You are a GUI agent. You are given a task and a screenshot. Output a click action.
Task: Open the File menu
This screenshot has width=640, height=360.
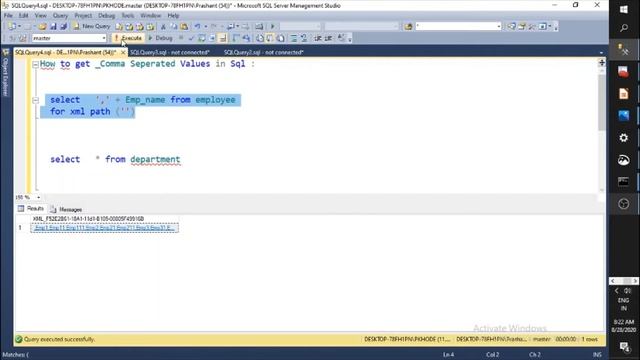pos(8,16)
